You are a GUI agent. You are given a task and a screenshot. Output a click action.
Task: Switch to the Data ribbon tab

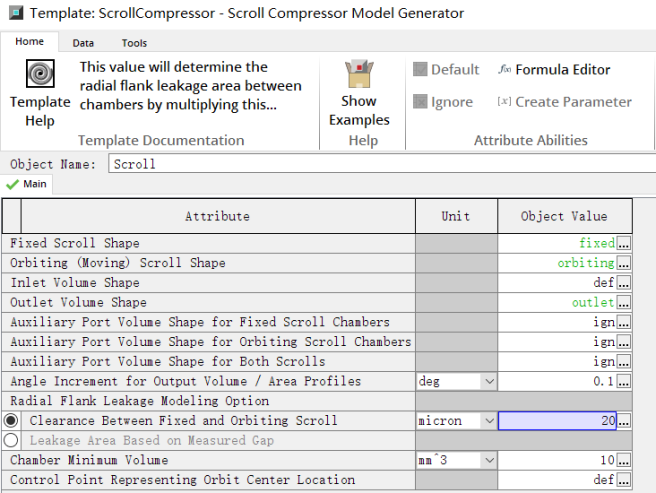pyautogui.click(x=83, y=43)
